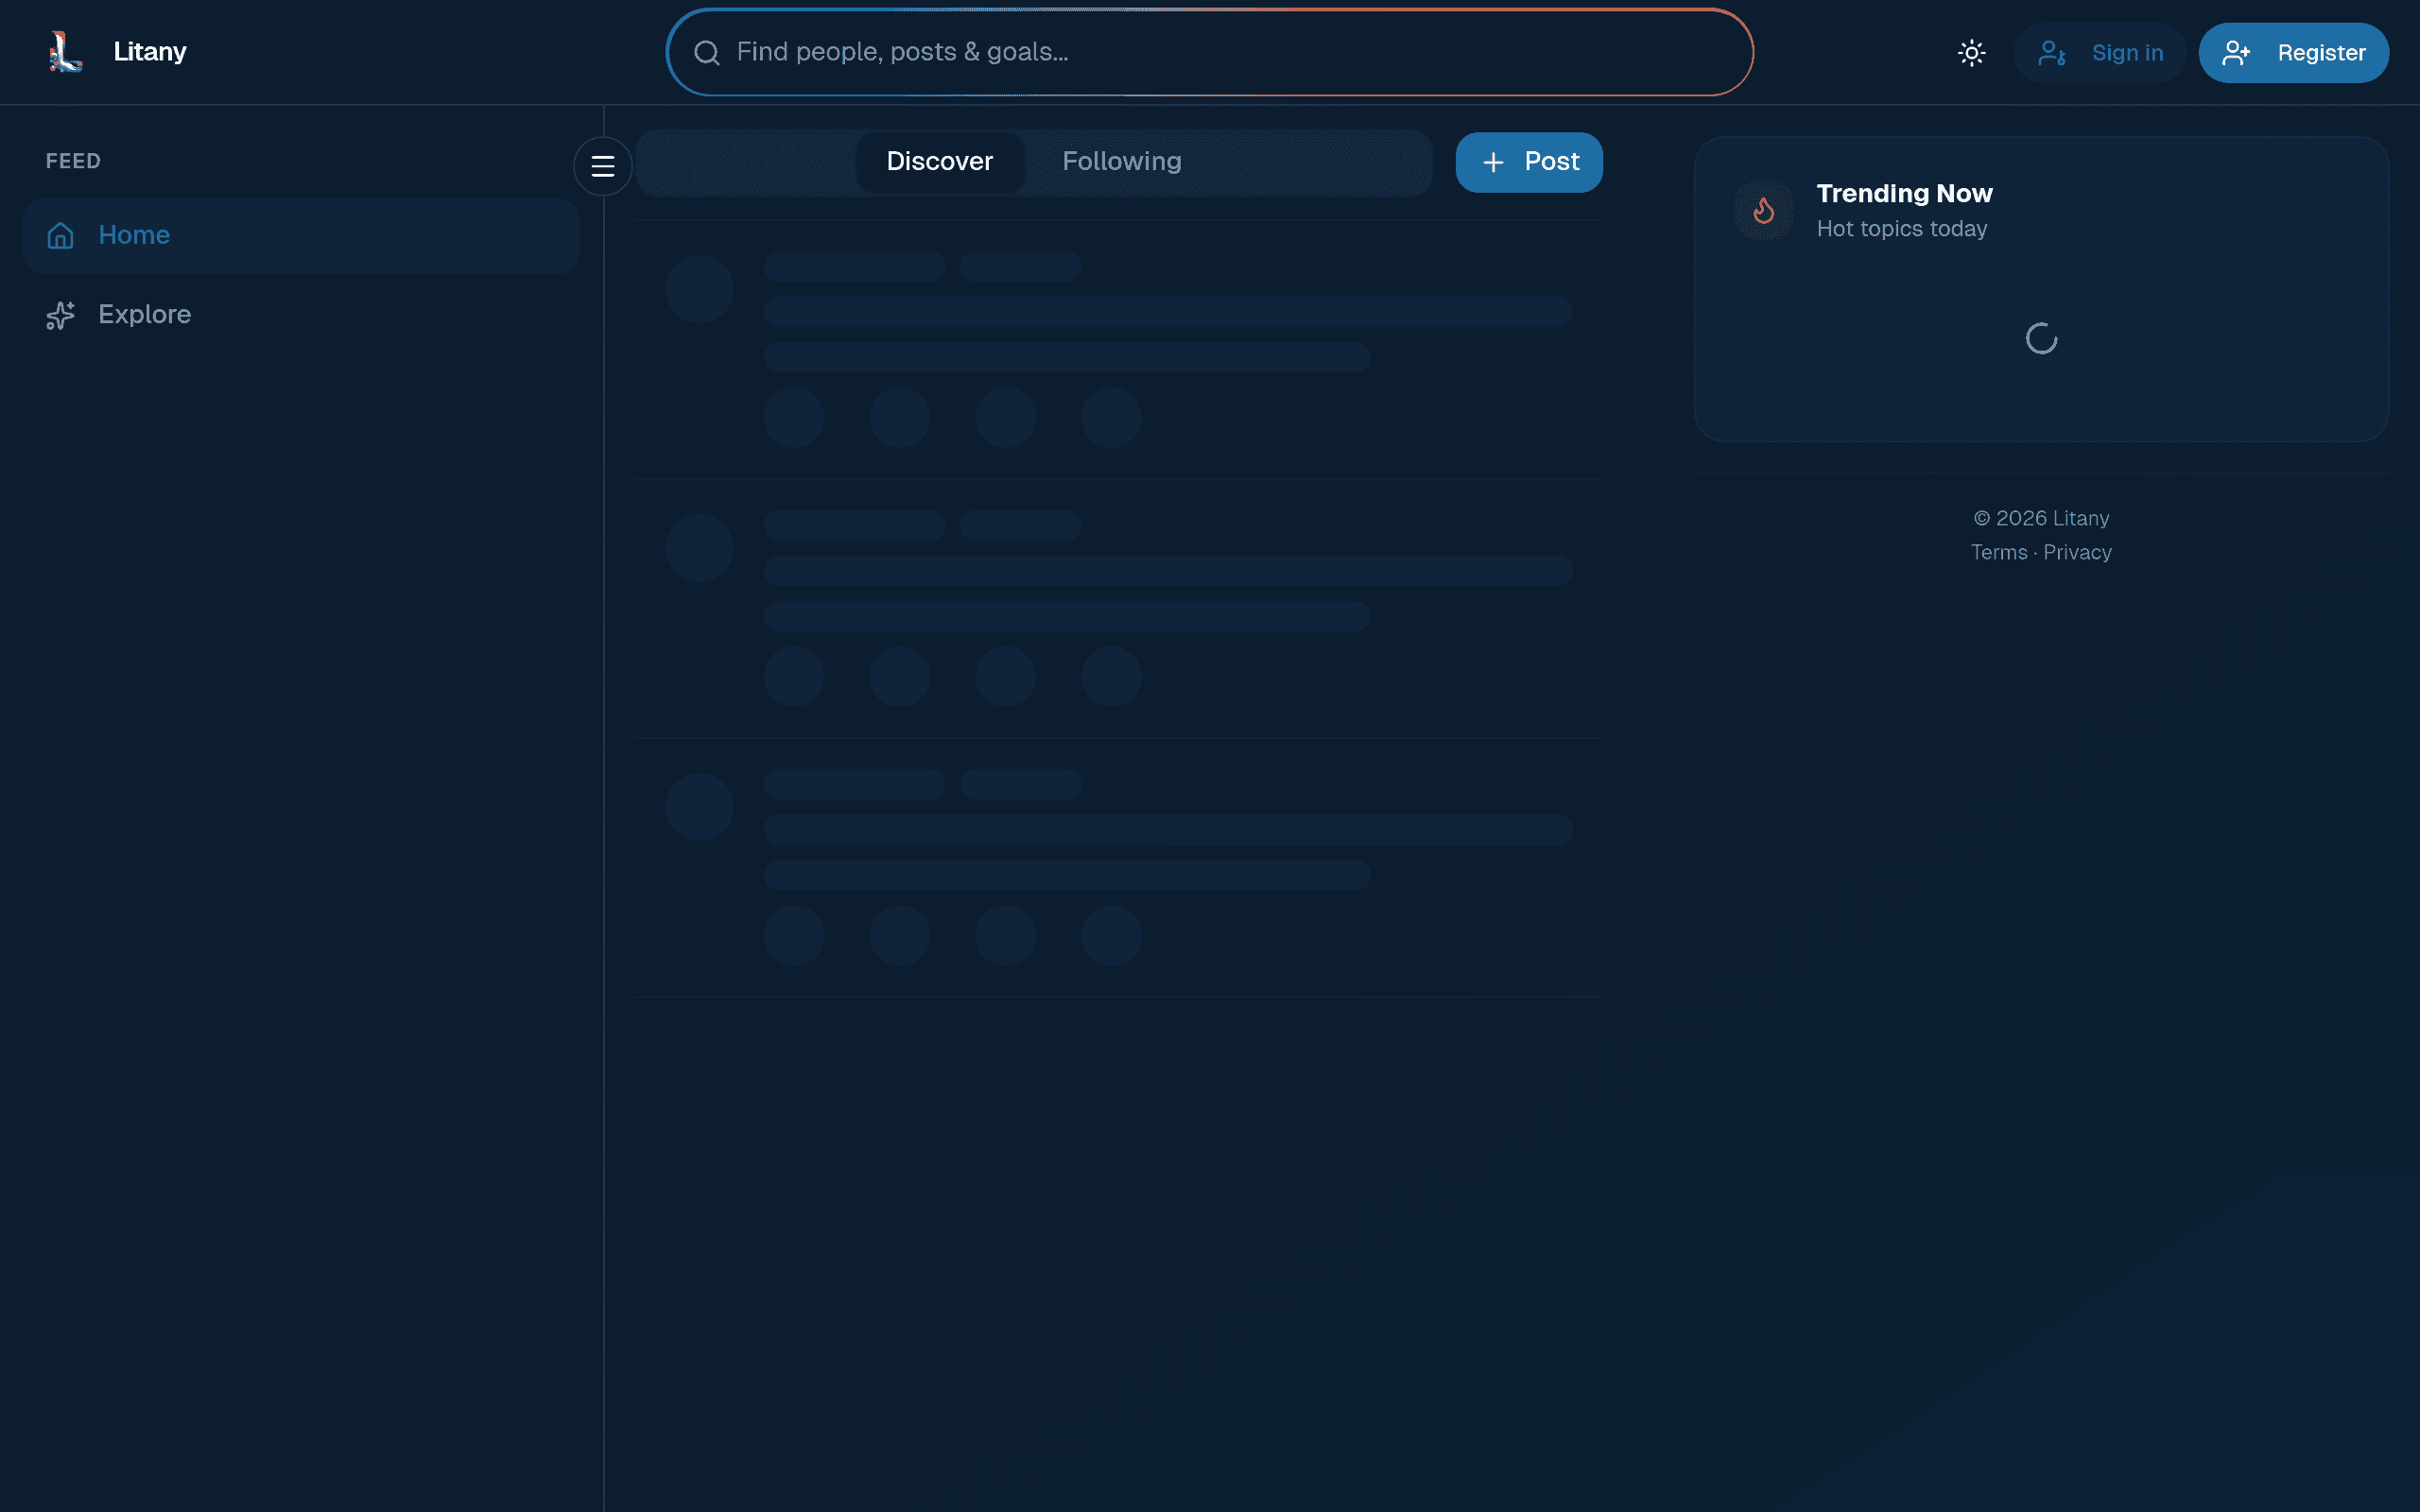Toggle light theme with the sun icon
This screenshot has width=2420, height=1512.
1971,53
